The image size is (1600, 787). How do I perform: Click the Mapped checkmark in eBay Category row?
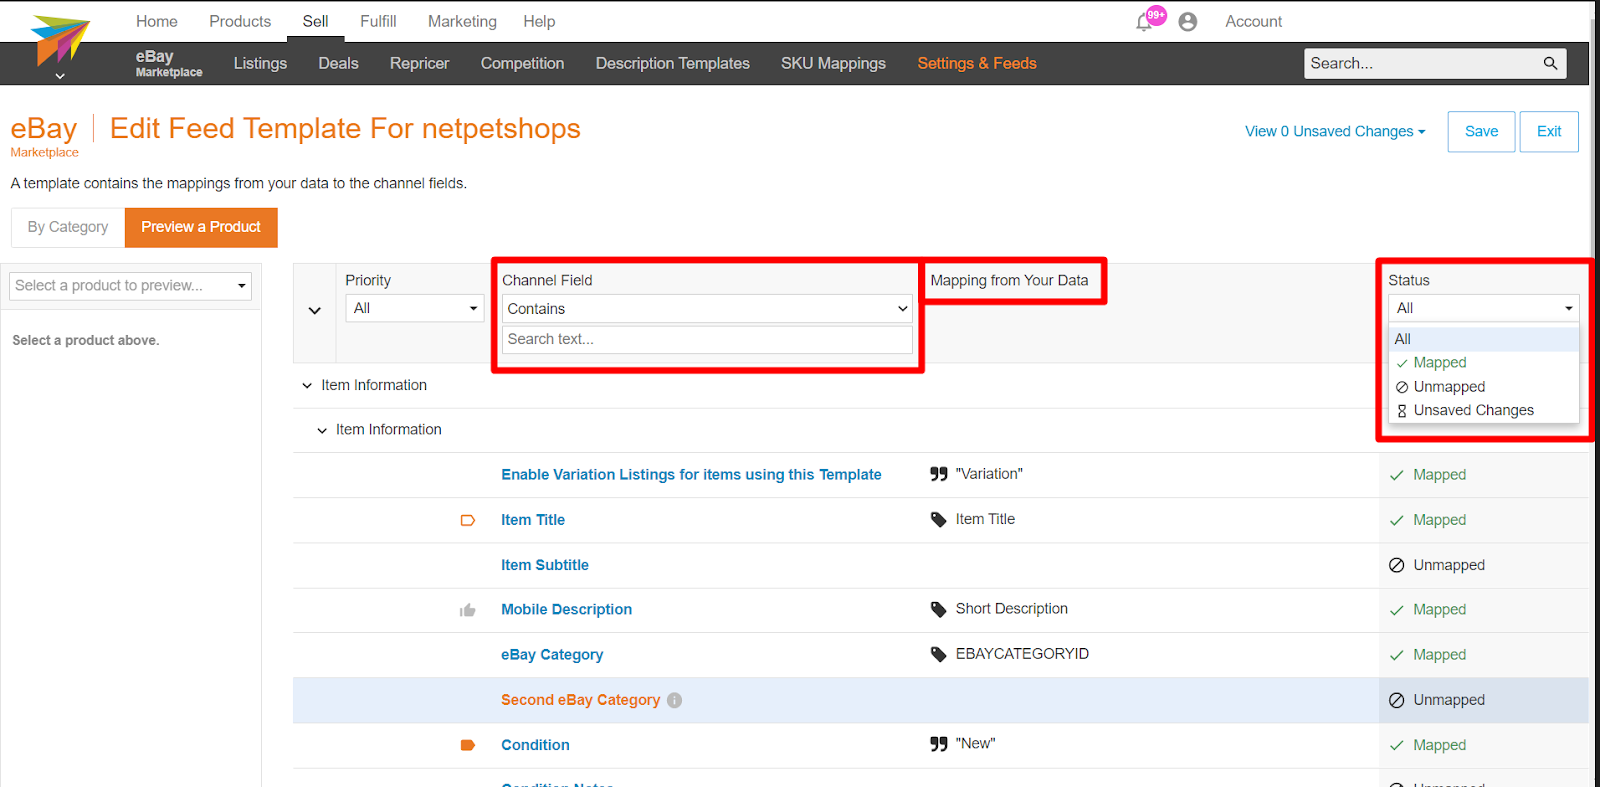pos(1397,655)
